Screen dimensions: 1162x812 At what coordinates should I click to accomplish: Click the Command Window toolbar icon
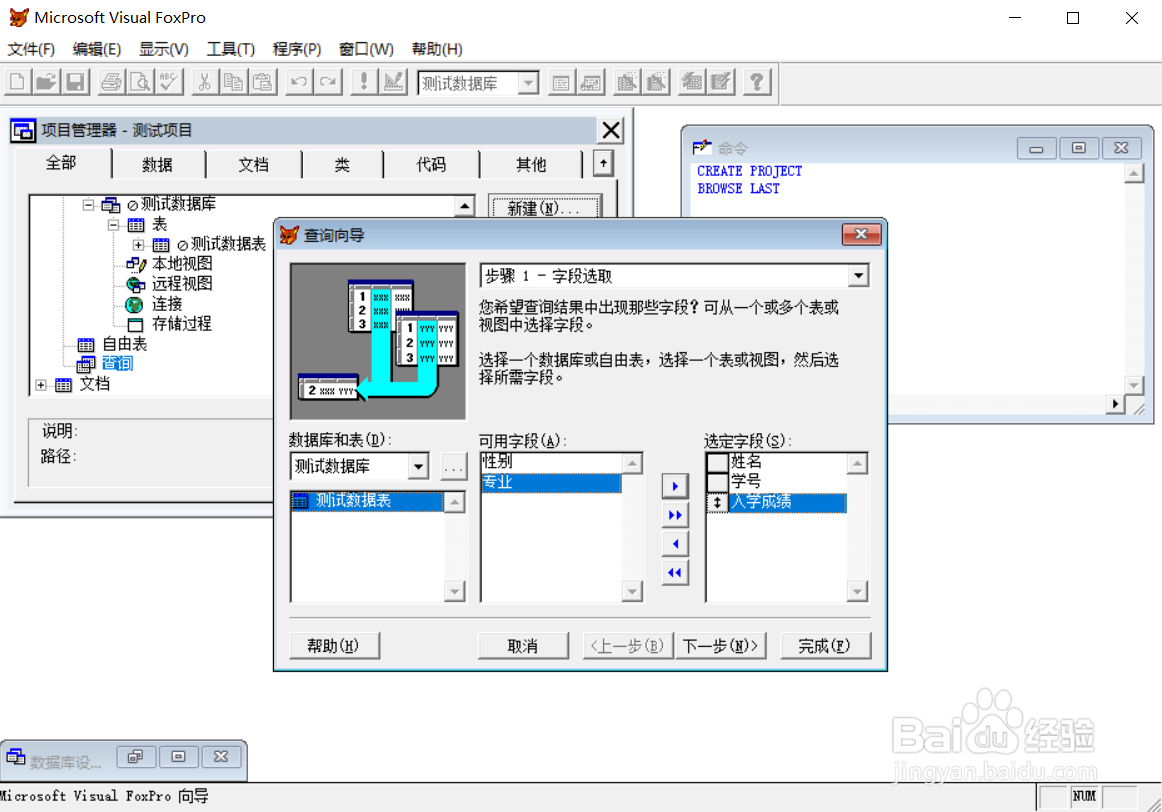(561, 82)
